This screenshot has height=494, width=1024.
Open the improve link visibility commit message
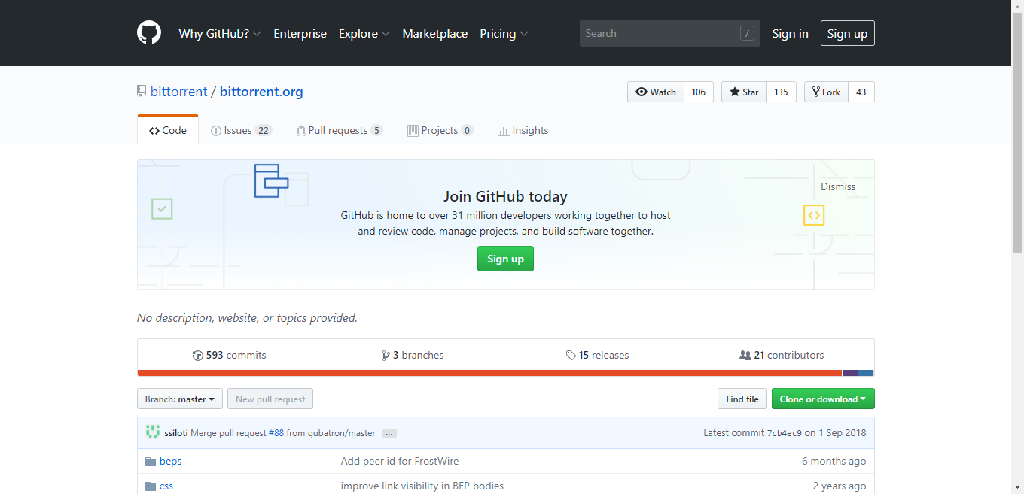pyautogui.click(x=422, y=486)
